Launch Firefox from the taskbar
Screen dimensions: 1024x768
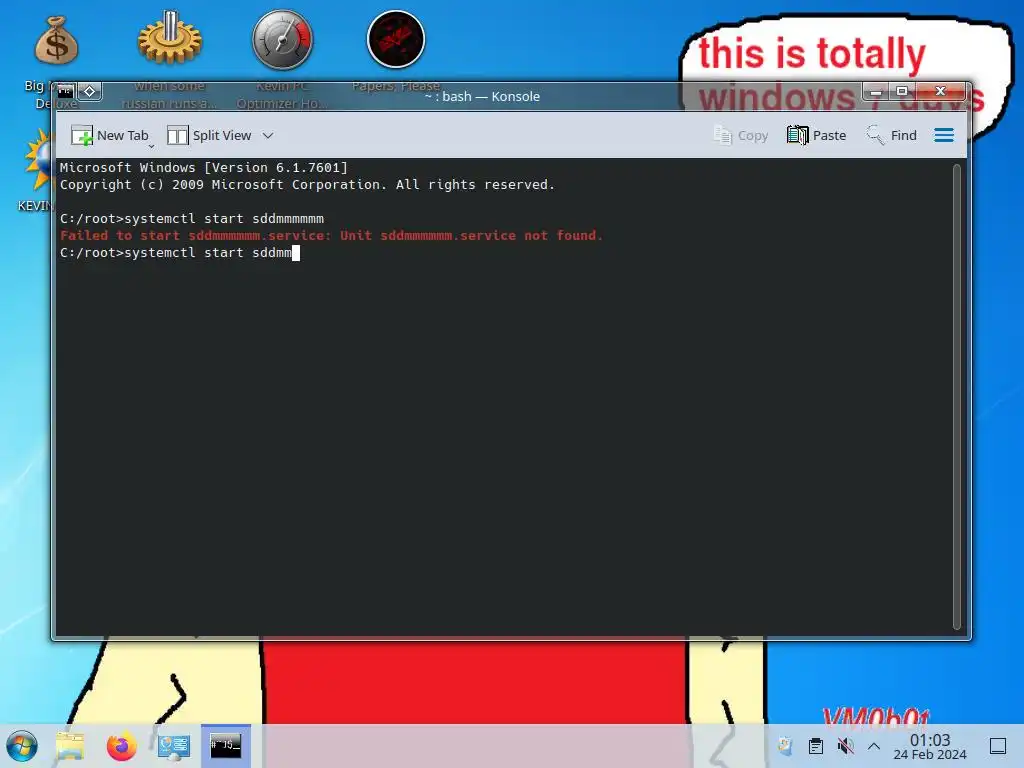(121, 746)
